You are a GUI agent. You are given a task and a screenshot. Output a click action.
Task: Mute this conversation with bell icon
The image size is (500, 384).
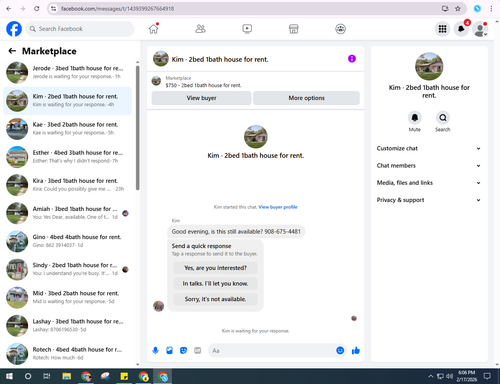tap(415, 118)
